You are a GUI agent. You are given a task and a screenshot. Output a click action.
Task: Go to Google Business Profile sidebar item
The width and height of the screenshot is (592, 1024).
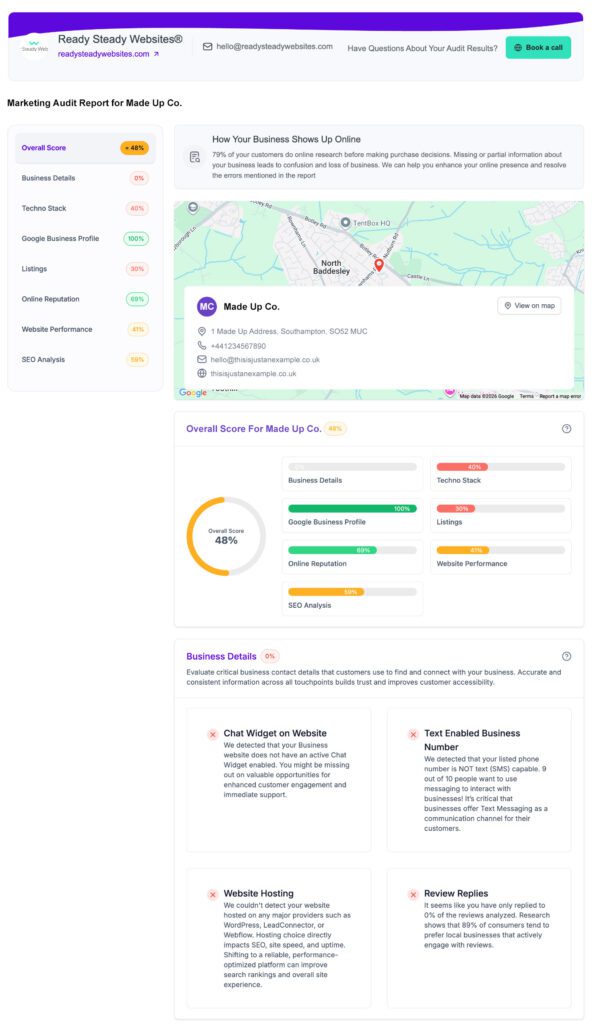[x=85, y=239]
